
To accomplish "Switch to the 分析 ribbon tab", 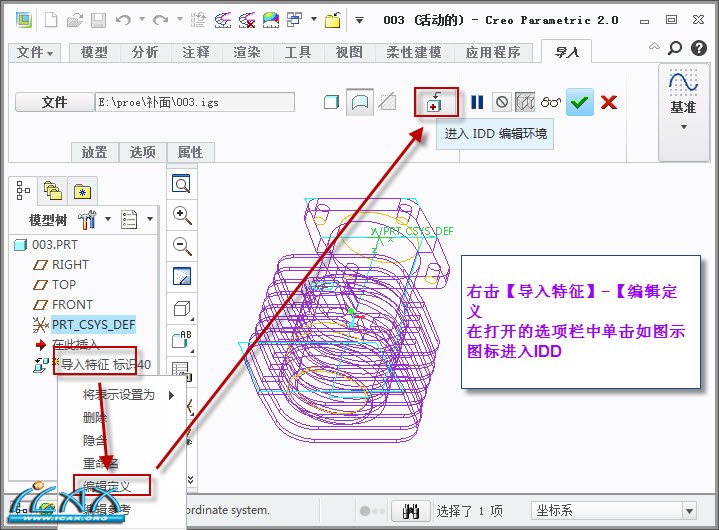I will (144, 53).
